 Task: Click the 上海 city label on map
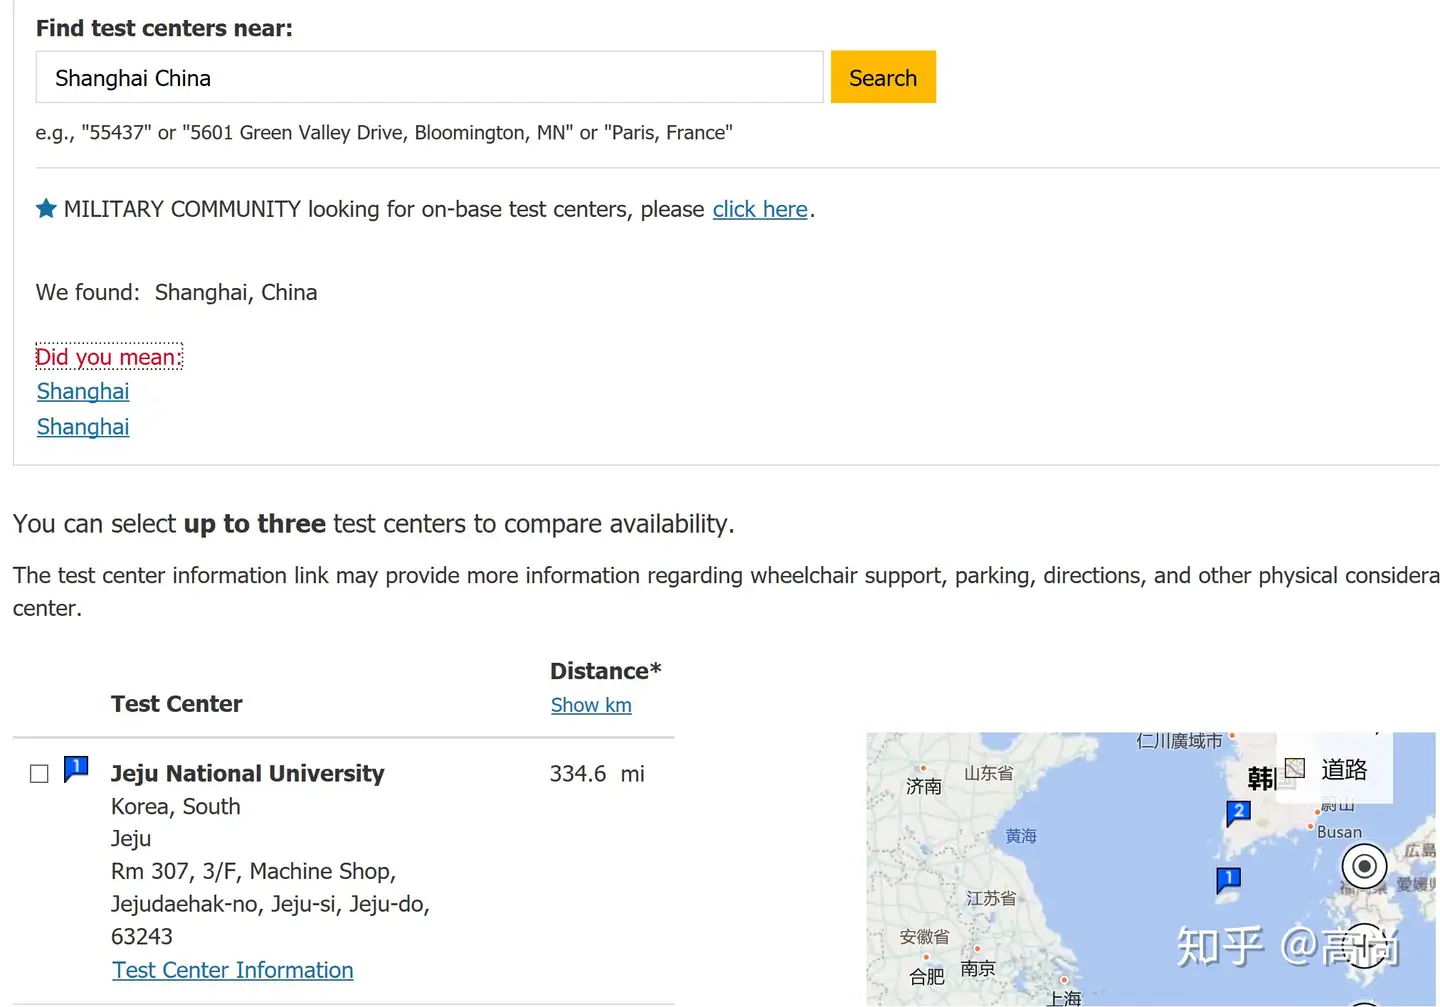[1064, 997]
